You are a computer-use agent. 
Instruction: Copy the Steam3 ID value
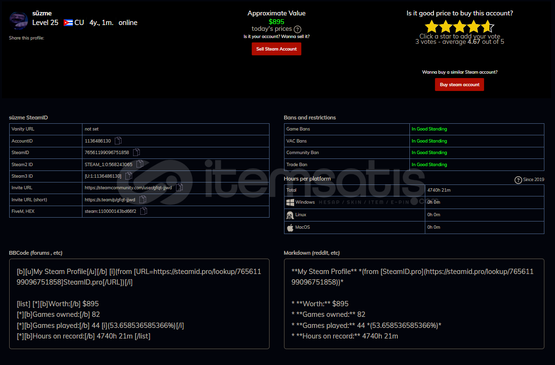[x=128, y=176]
